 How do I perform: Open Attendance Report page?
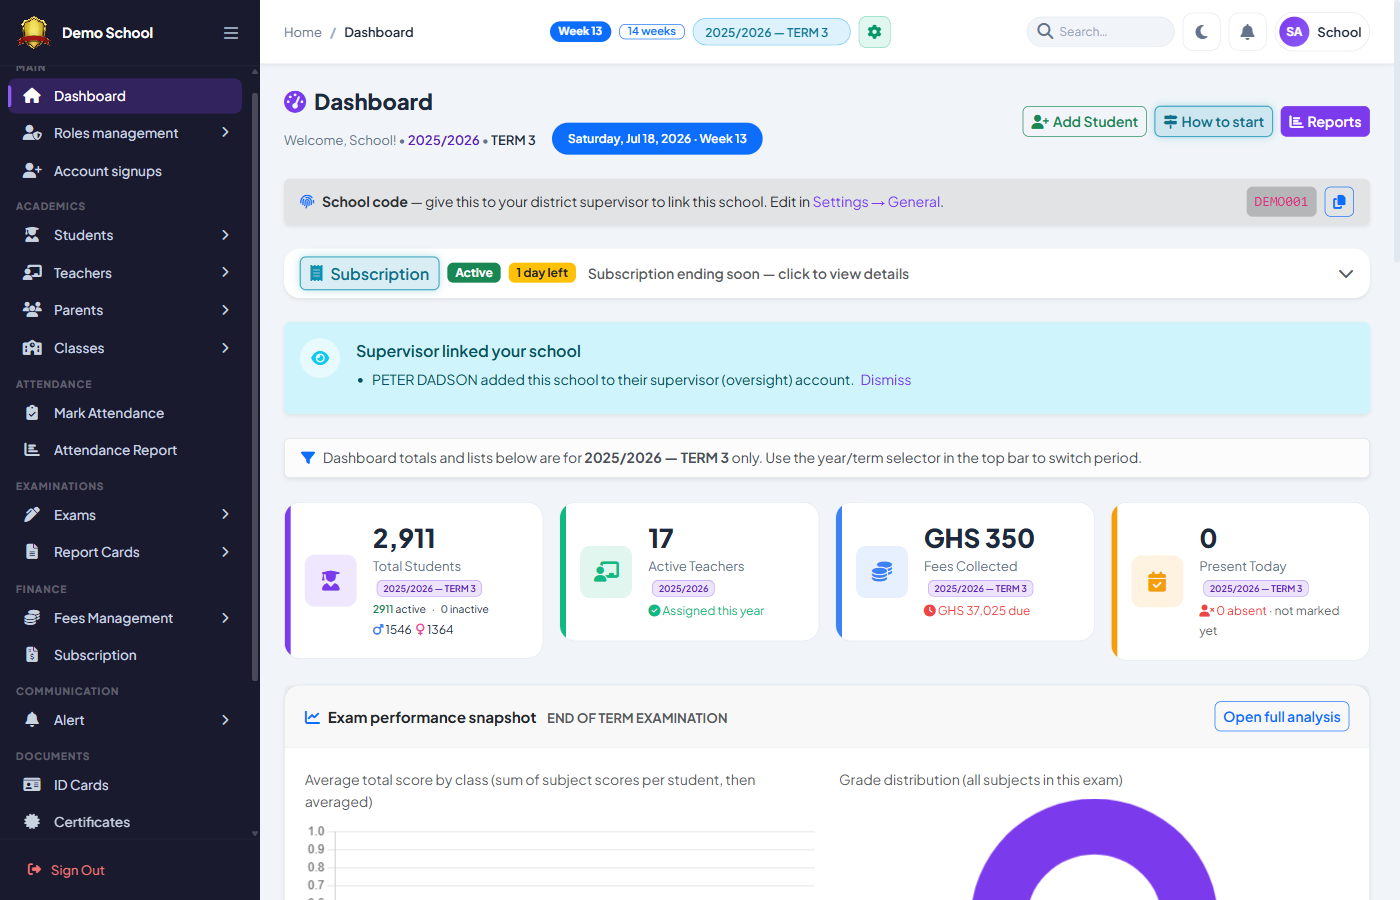pyautogui.click(x=125, y=450)
